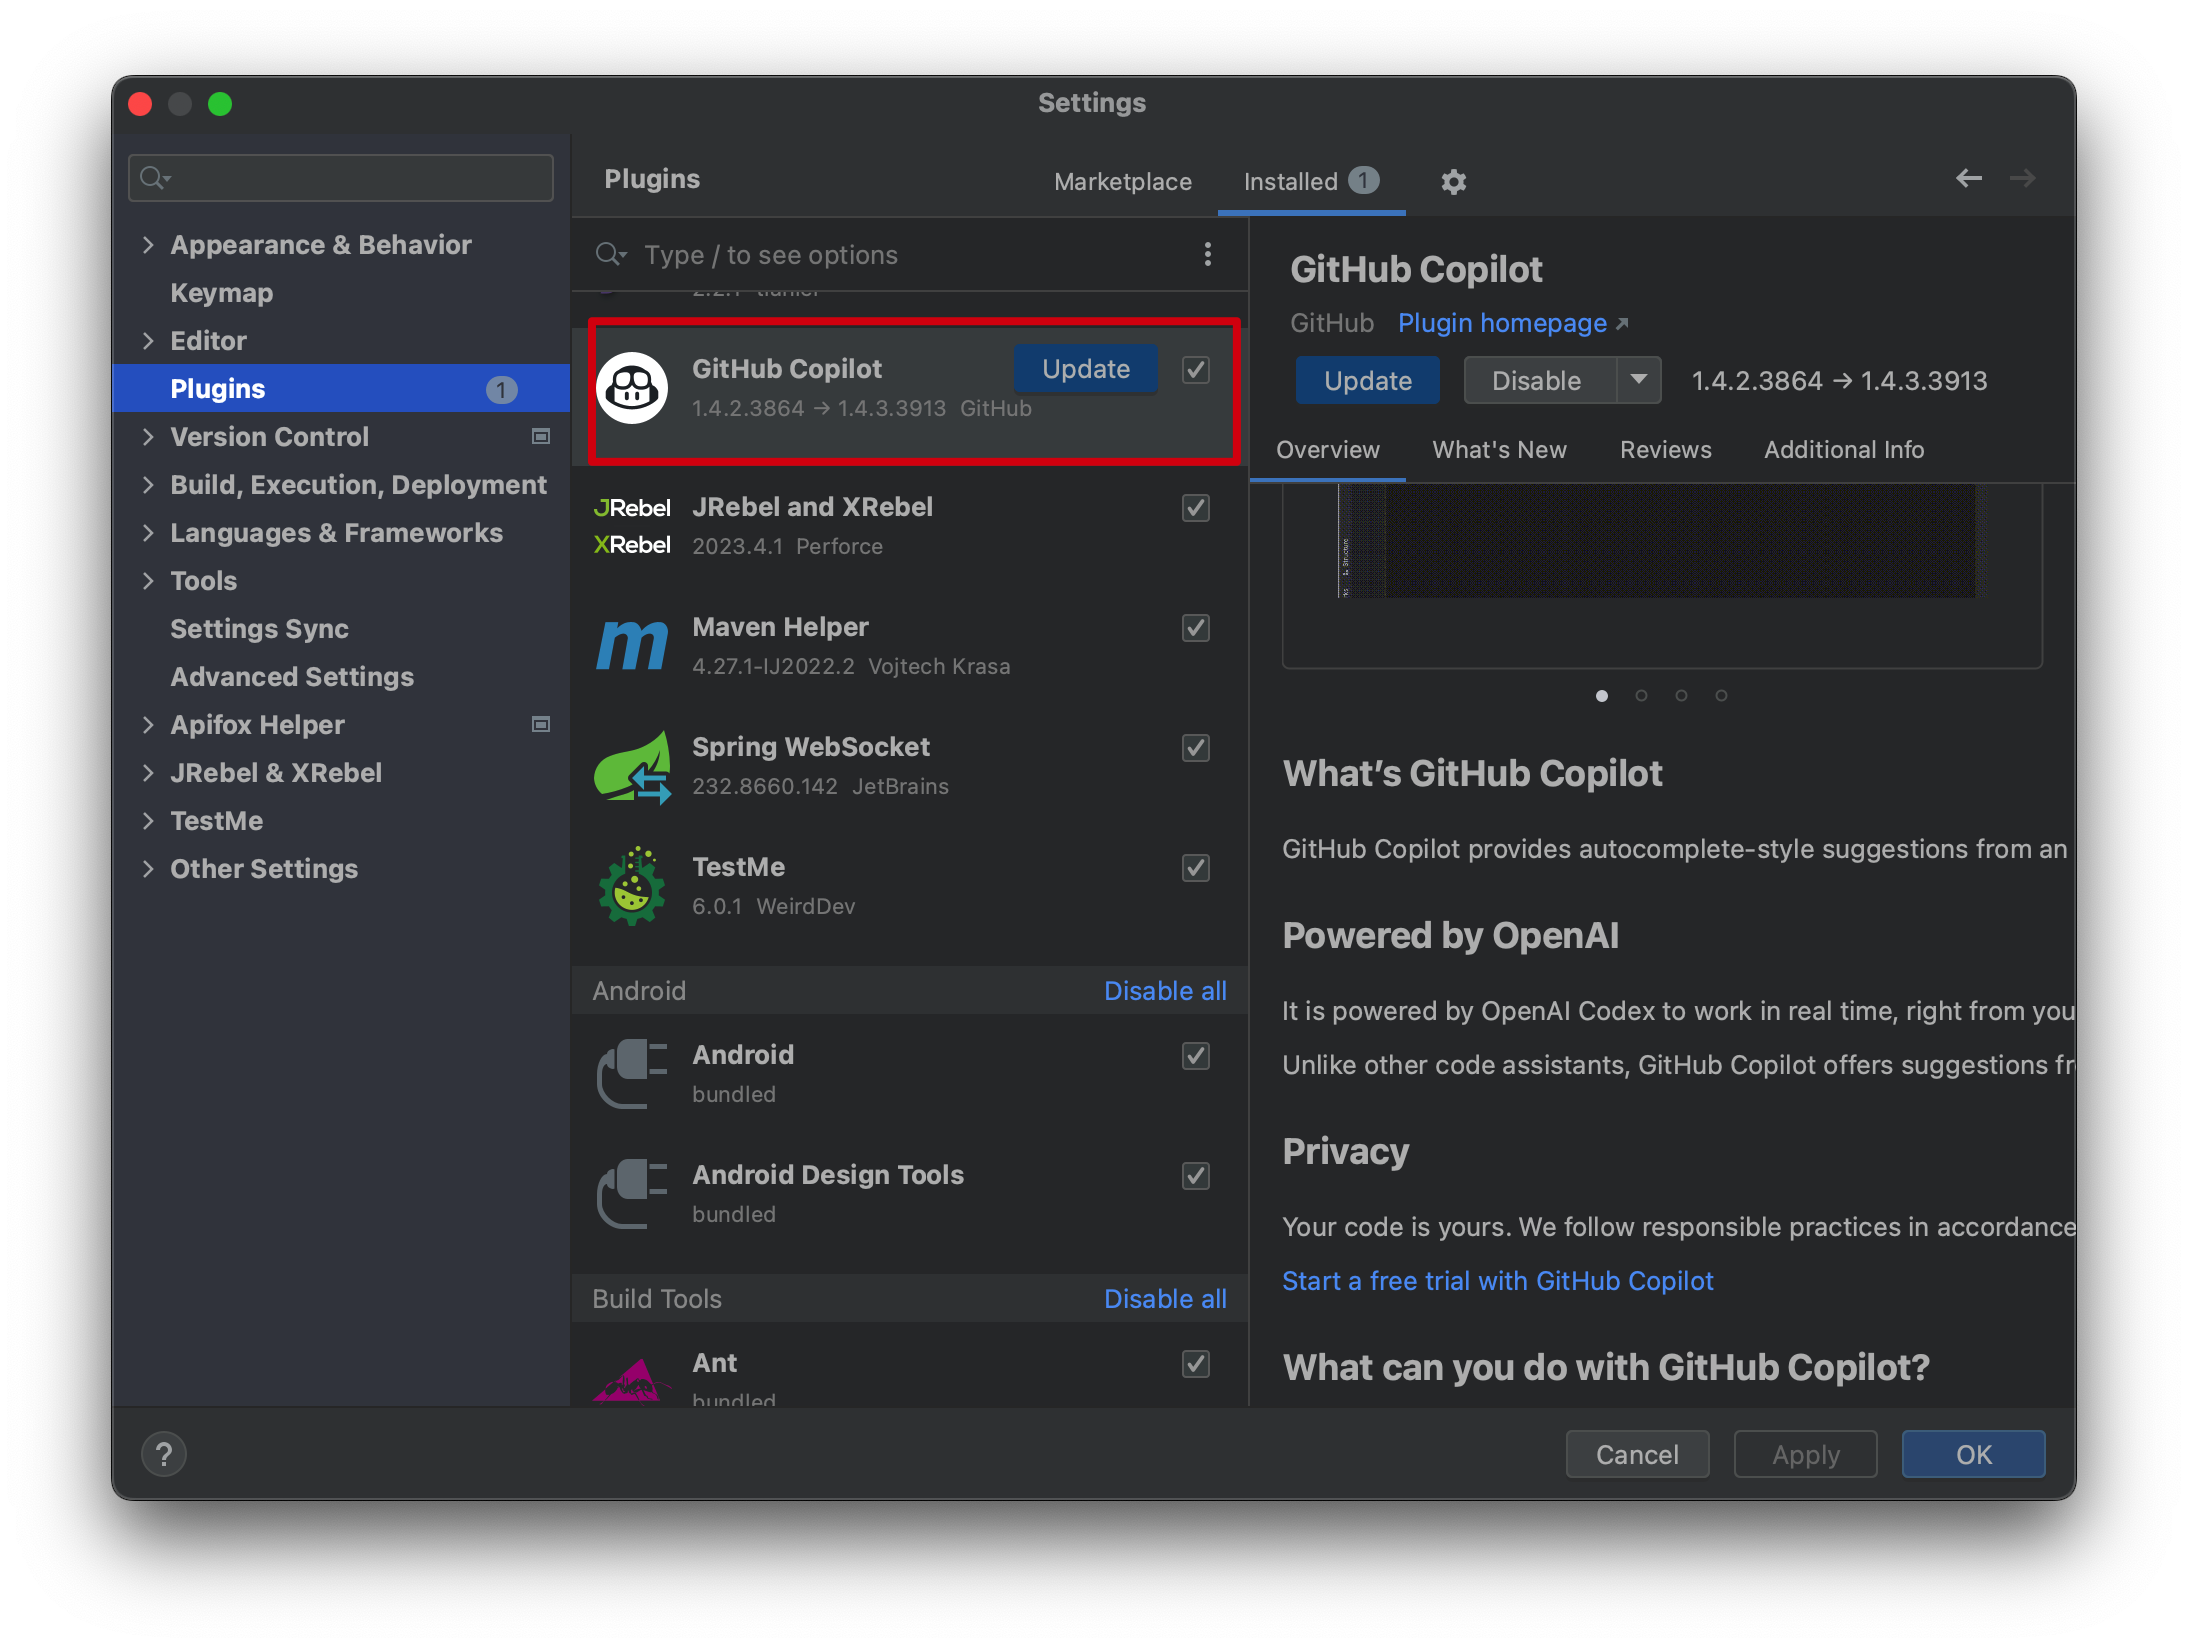
Task: Expand the Tools settings node
Action: [148, 580]
